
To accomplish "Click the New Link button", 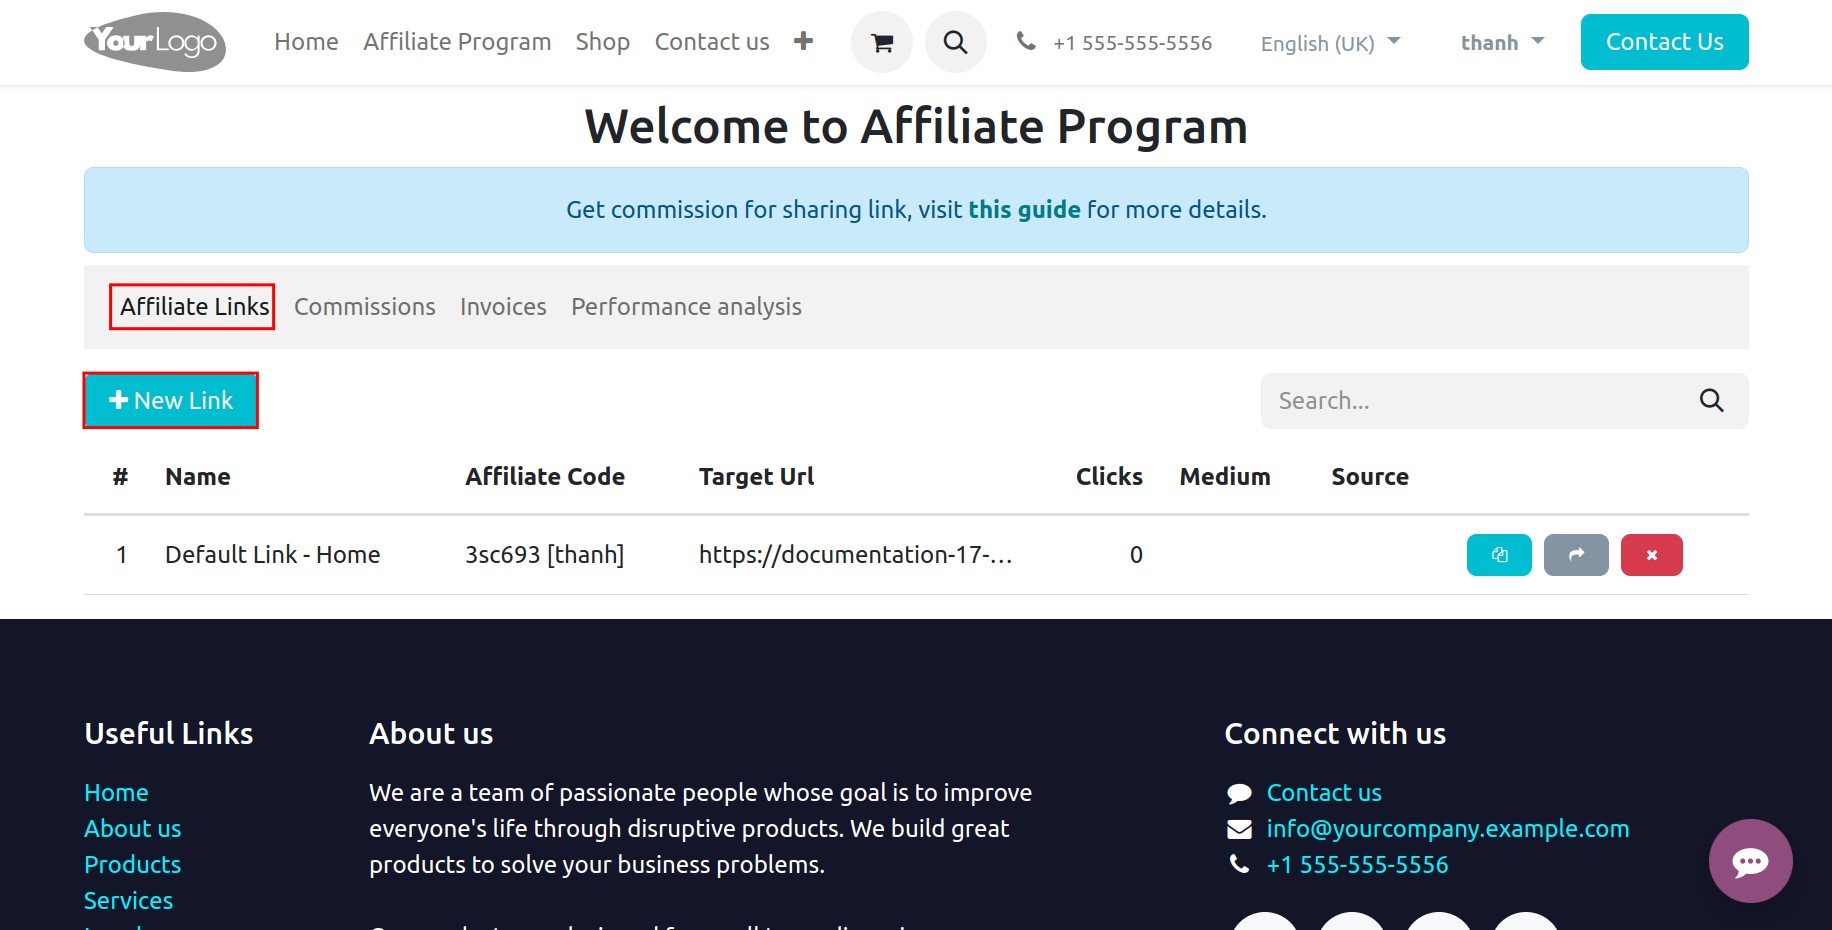I will (x=170, y=401).
